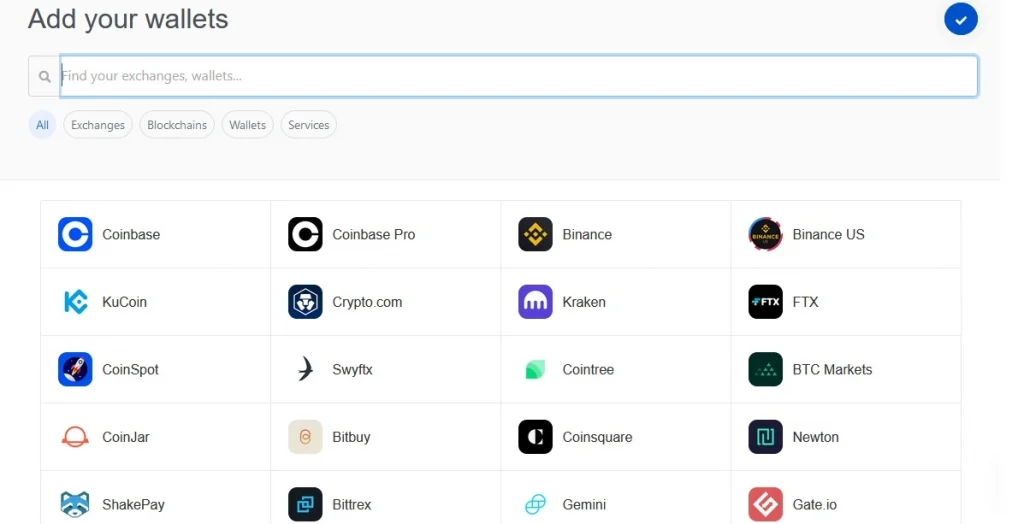Click the Kraken purple logo icon
The image size is (1024, 524).
pos(535,302)
